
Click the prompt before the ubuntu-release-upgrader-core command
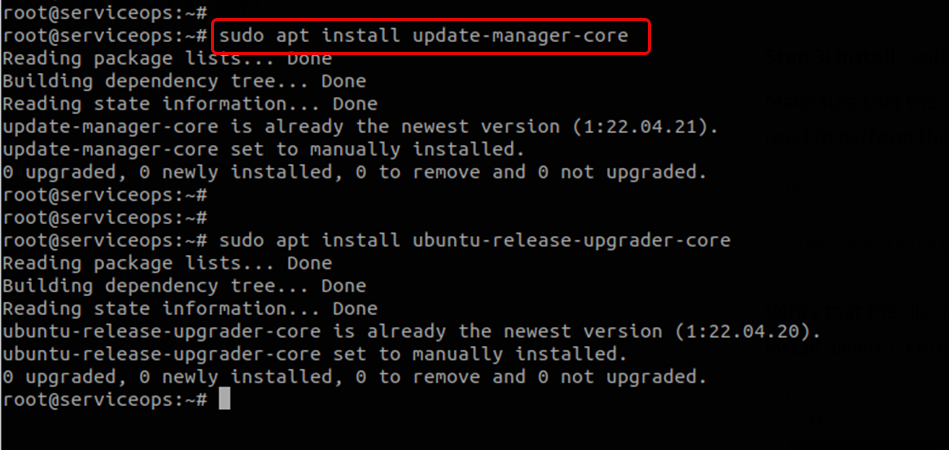[x=104, y=241]
